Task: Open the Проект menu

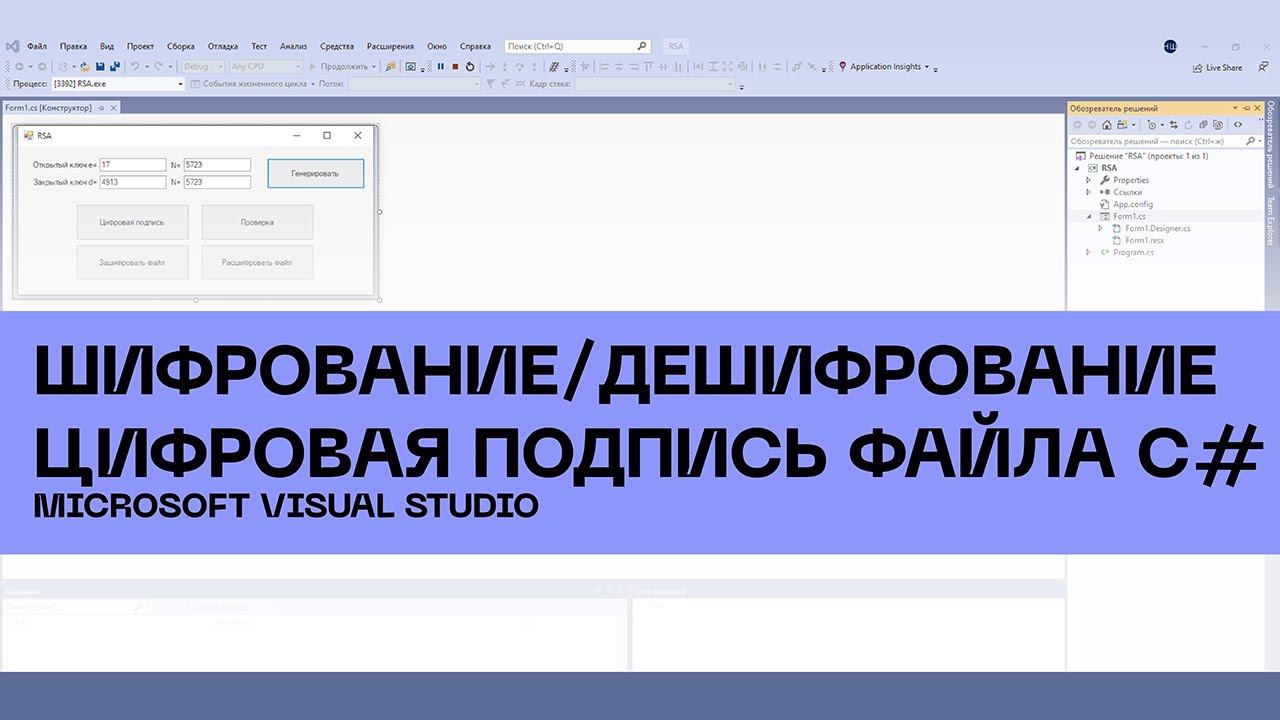Action: click(x=141, y=46)
